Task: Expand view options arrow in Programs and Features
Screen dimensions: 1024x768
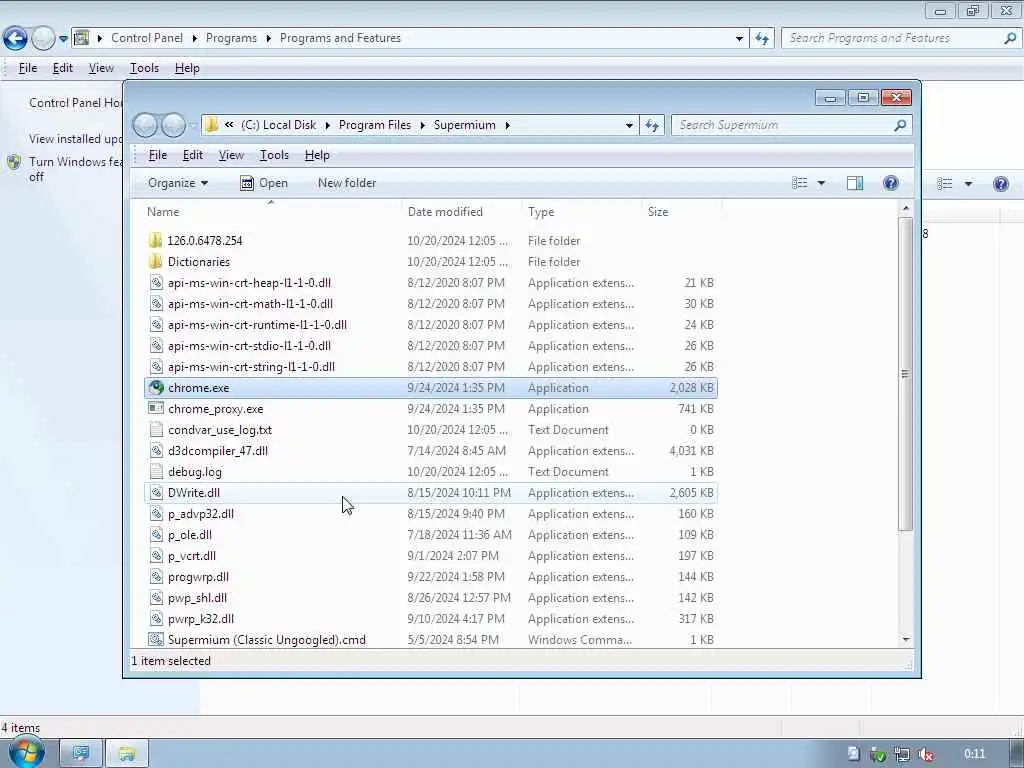Action: pos(968,184)
